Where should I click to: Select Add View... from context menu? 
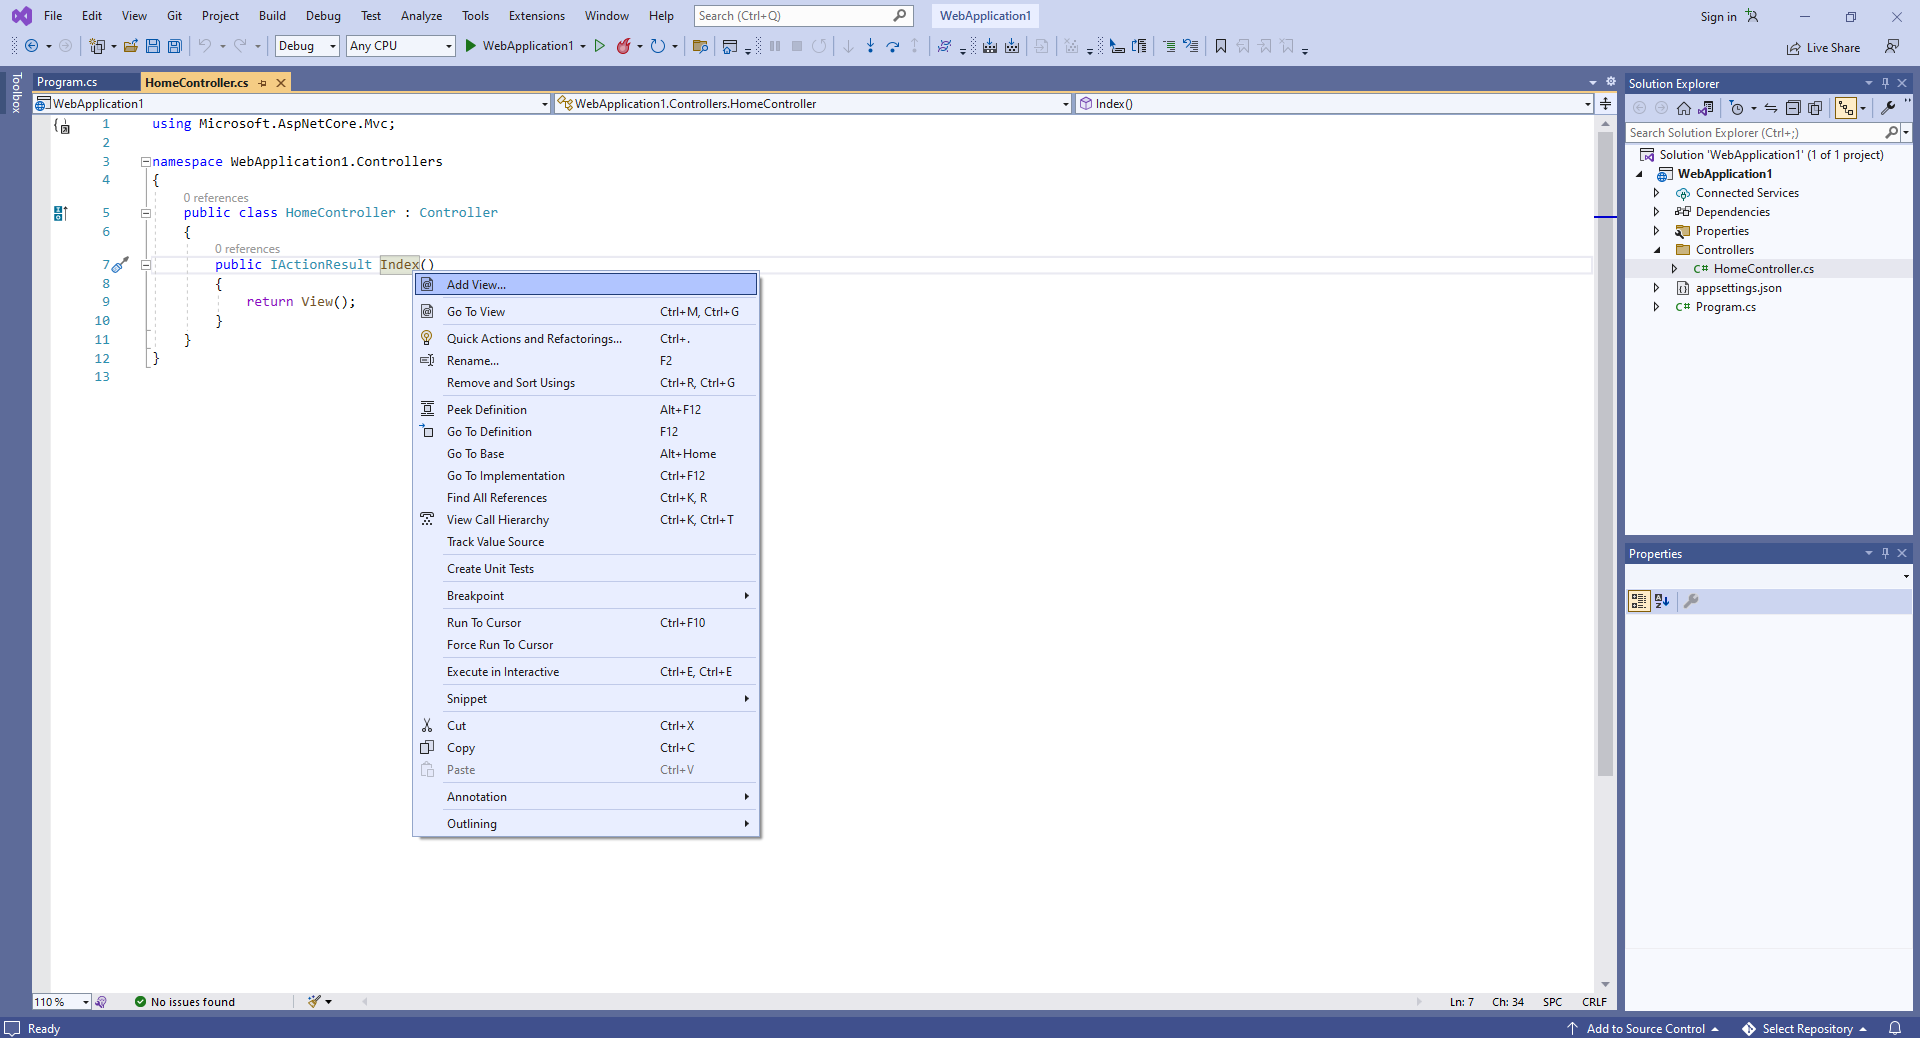coord(476,285)
